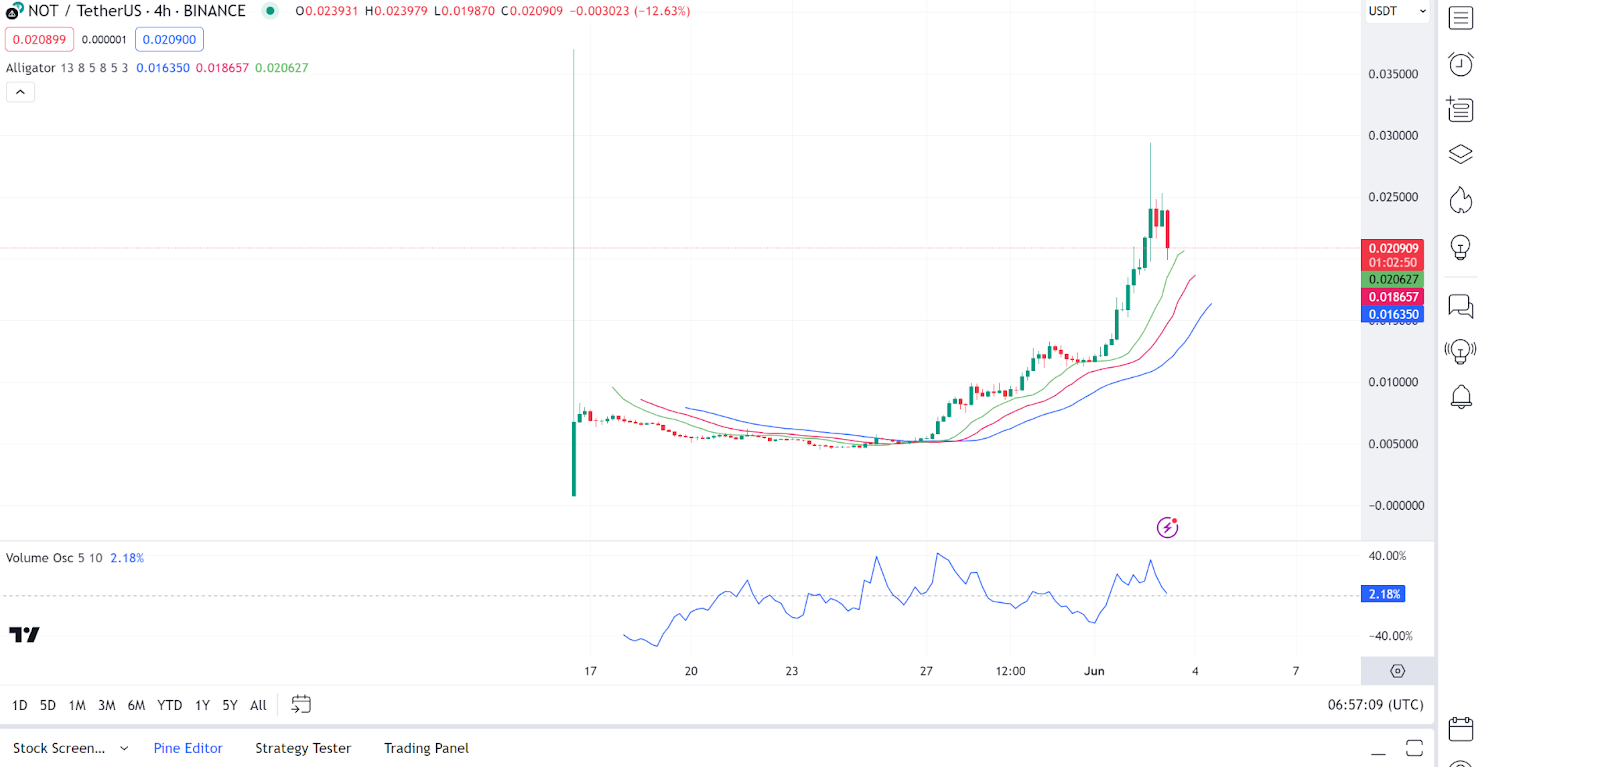Image resolution: width=1600 pixels, height=767 pixels.
Task: Click the UTC time 06:57:09 display
Action: [x=1376, y=705]
